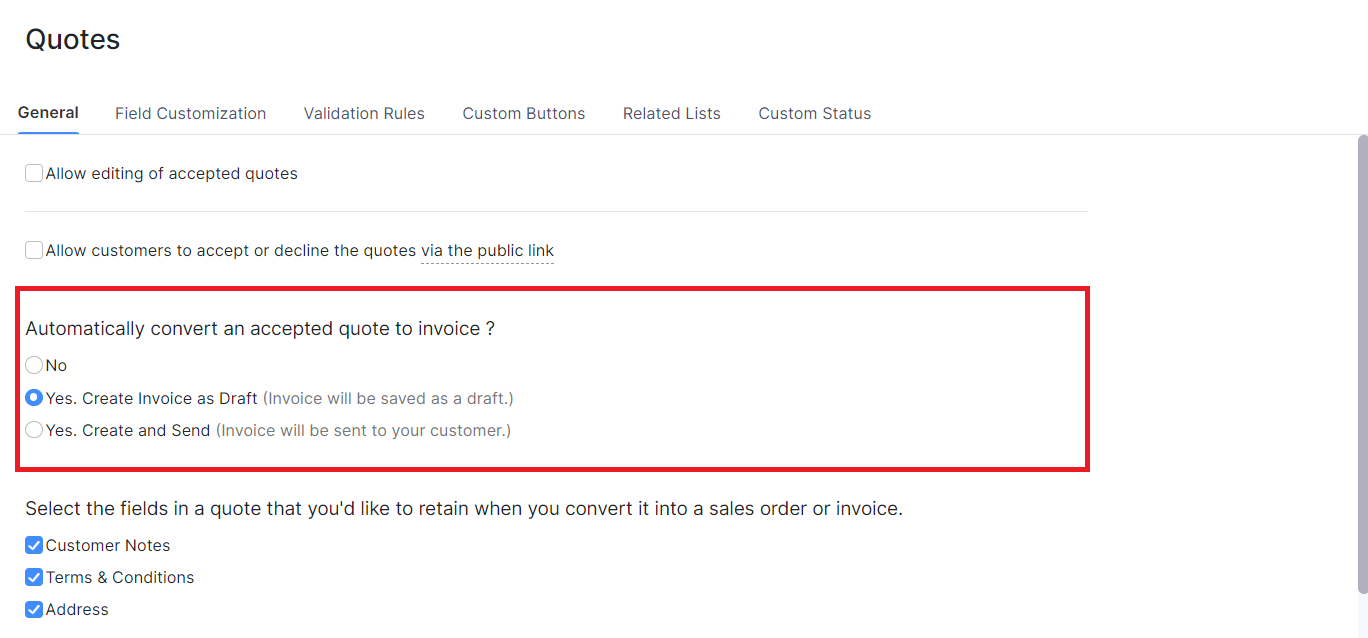Open the Field Customization tab
Viewport: 1368px width, 638px height.
pyautogui.click(x=190, y=114)
